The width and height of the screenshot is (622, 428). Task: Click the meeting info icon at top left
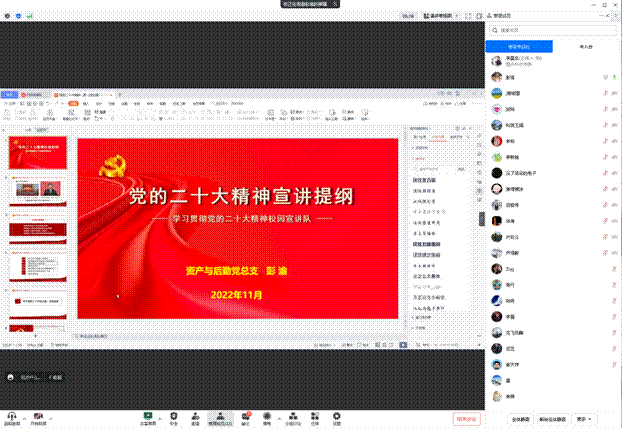click(x=7, y=16)
